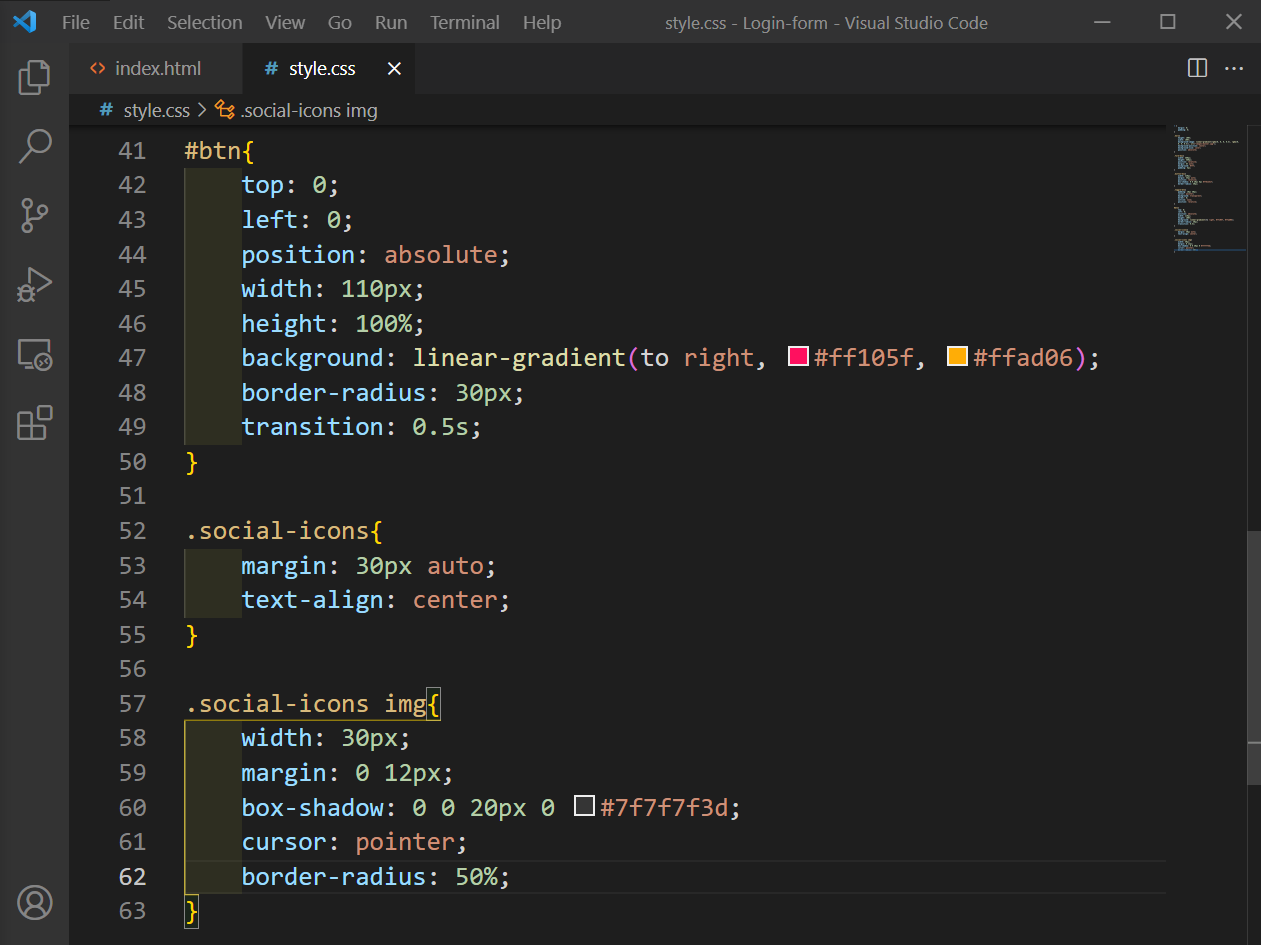
Task: Click the 'center' value on line 54
Action: (x=455, y=599)
